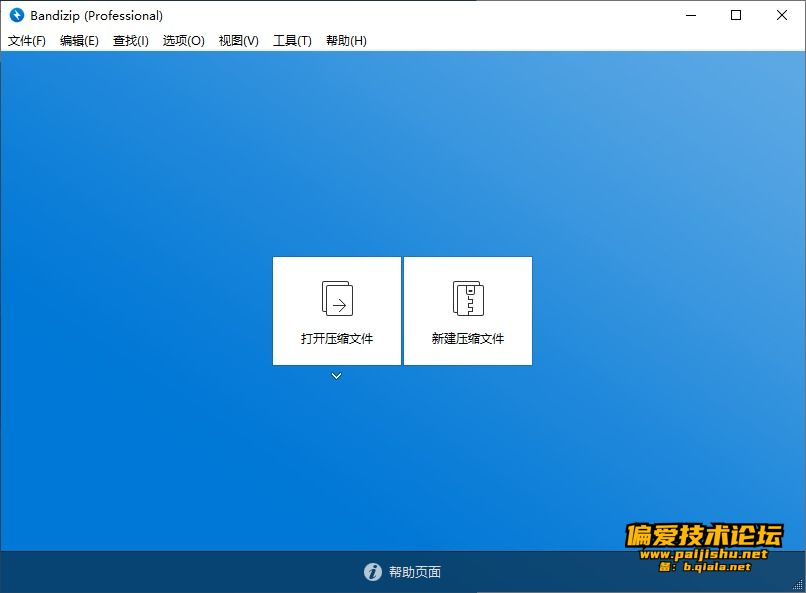Click the resize grip in the bottom corner

[x=798, y=585]
